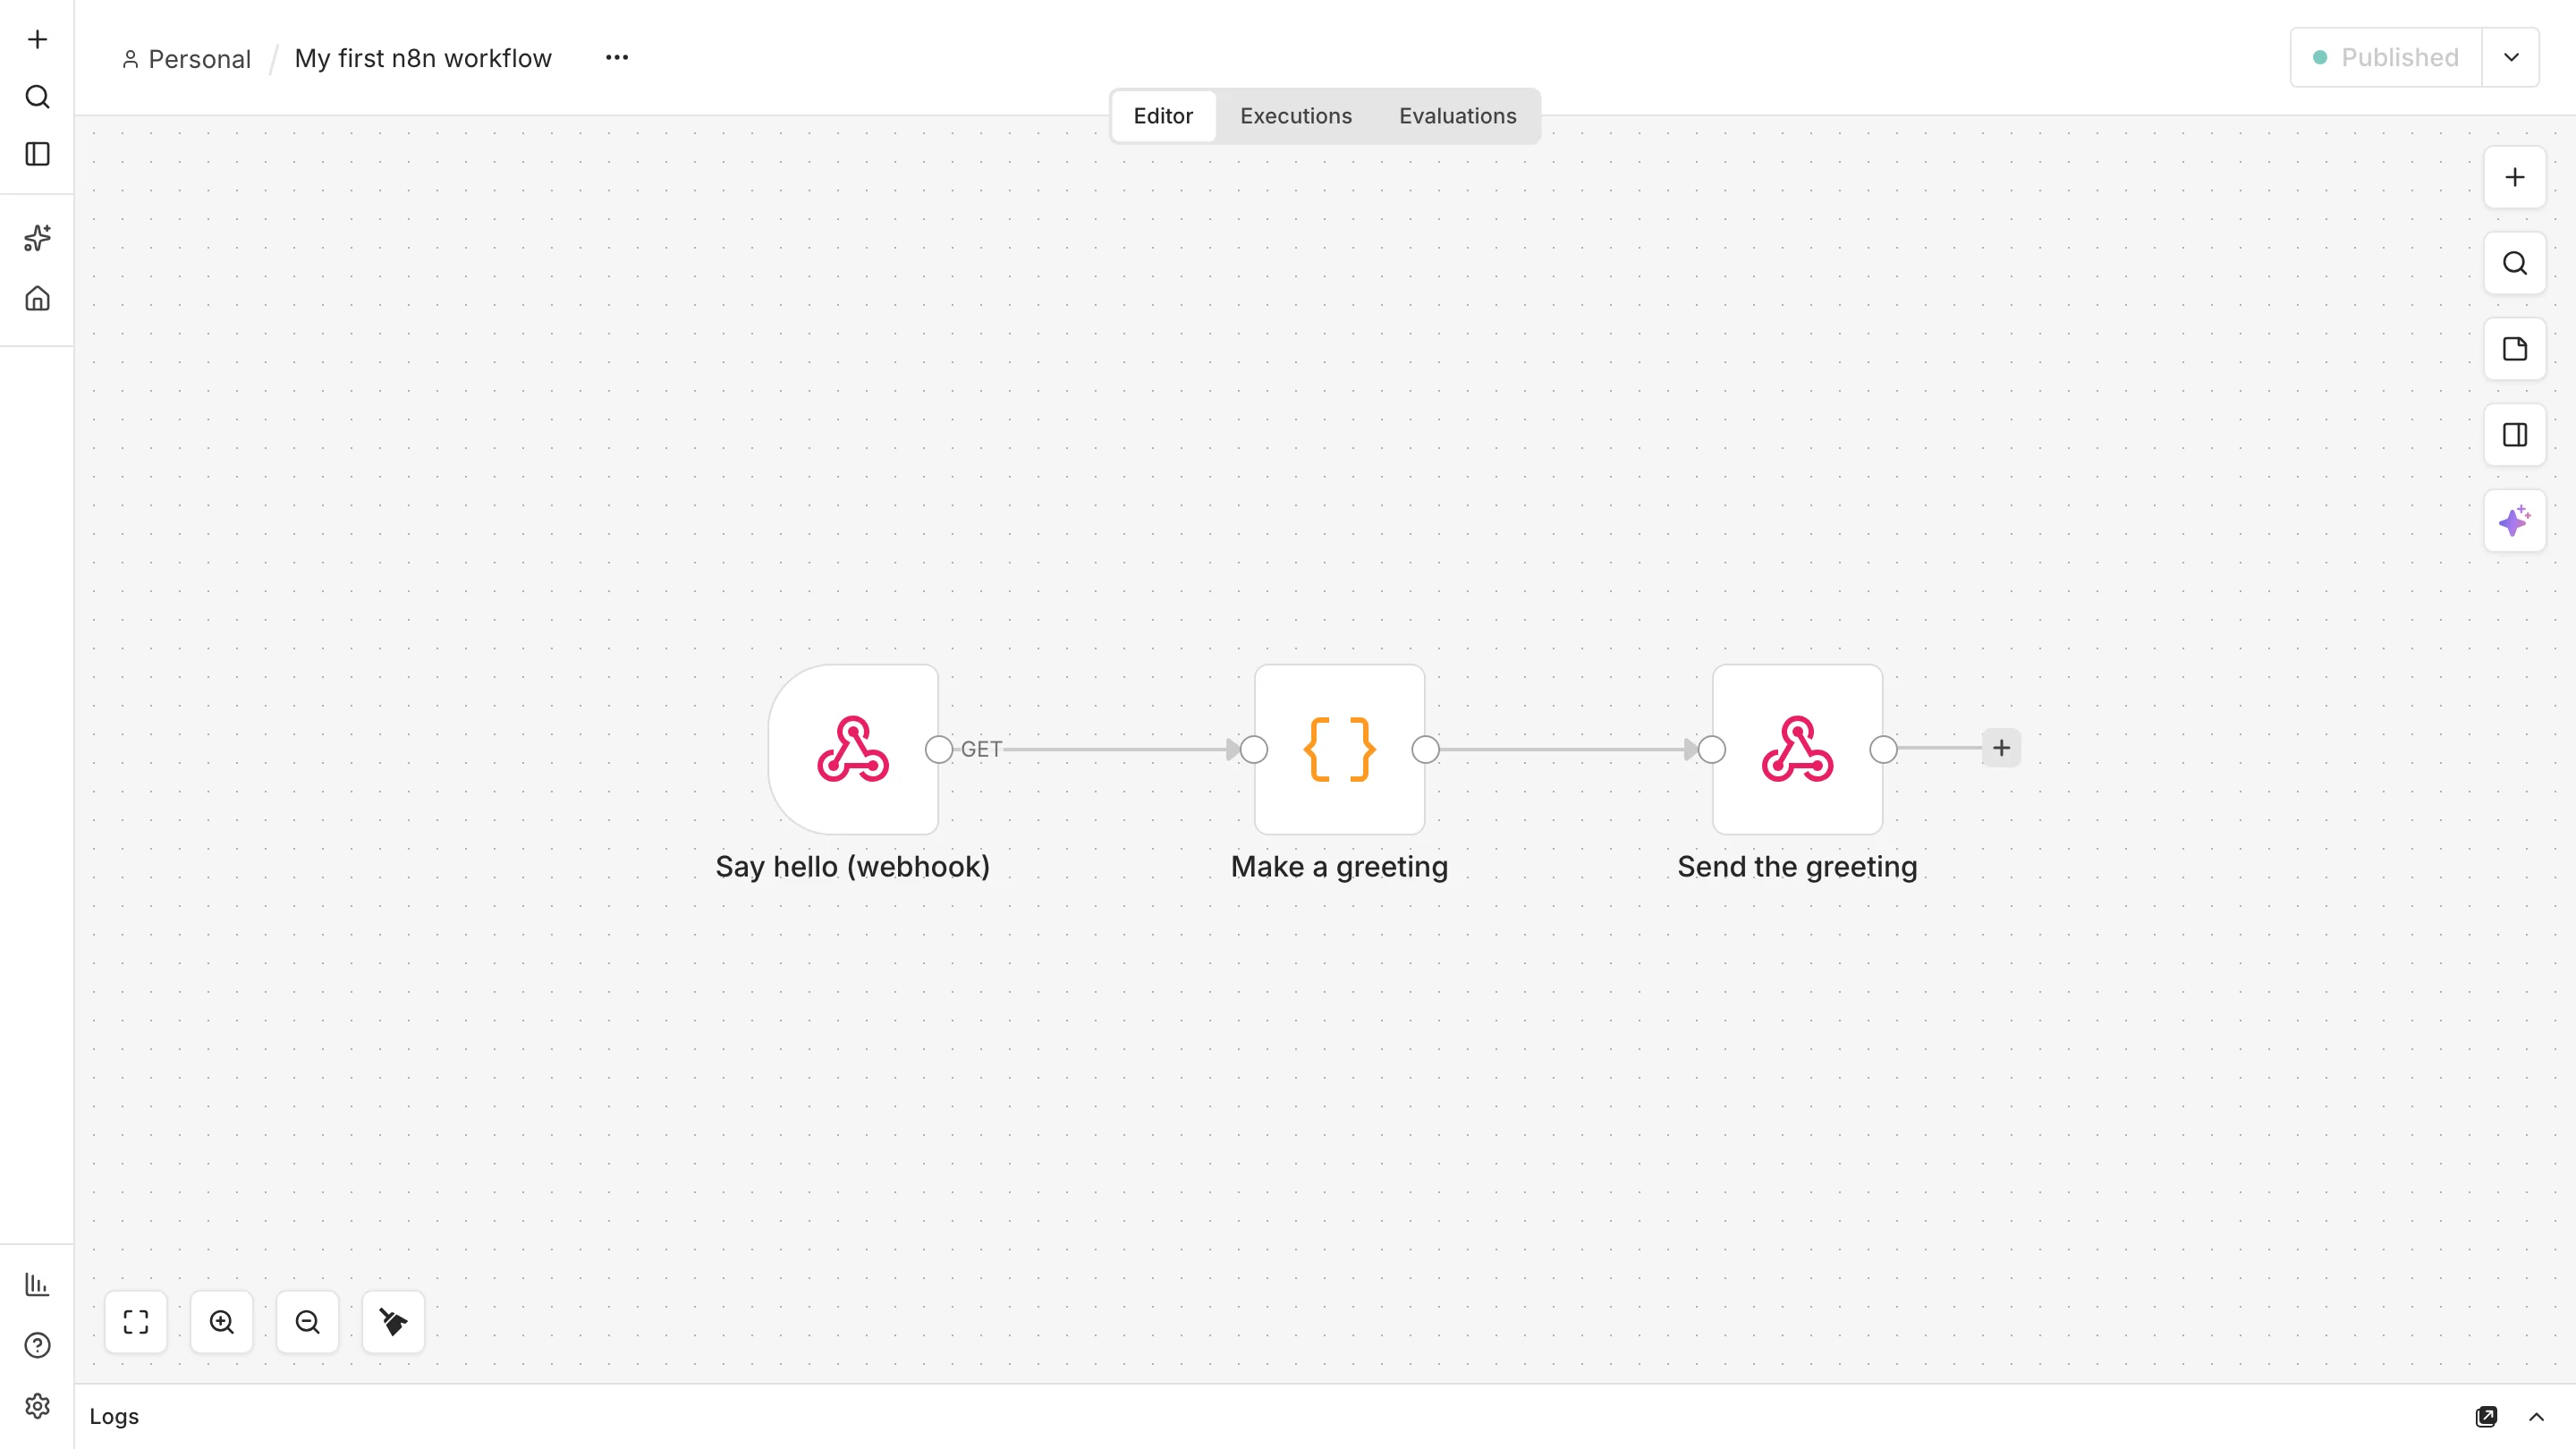The image size is (2576, 1449).
Task: Add a node after Send the greeting
Action: 2001,748
